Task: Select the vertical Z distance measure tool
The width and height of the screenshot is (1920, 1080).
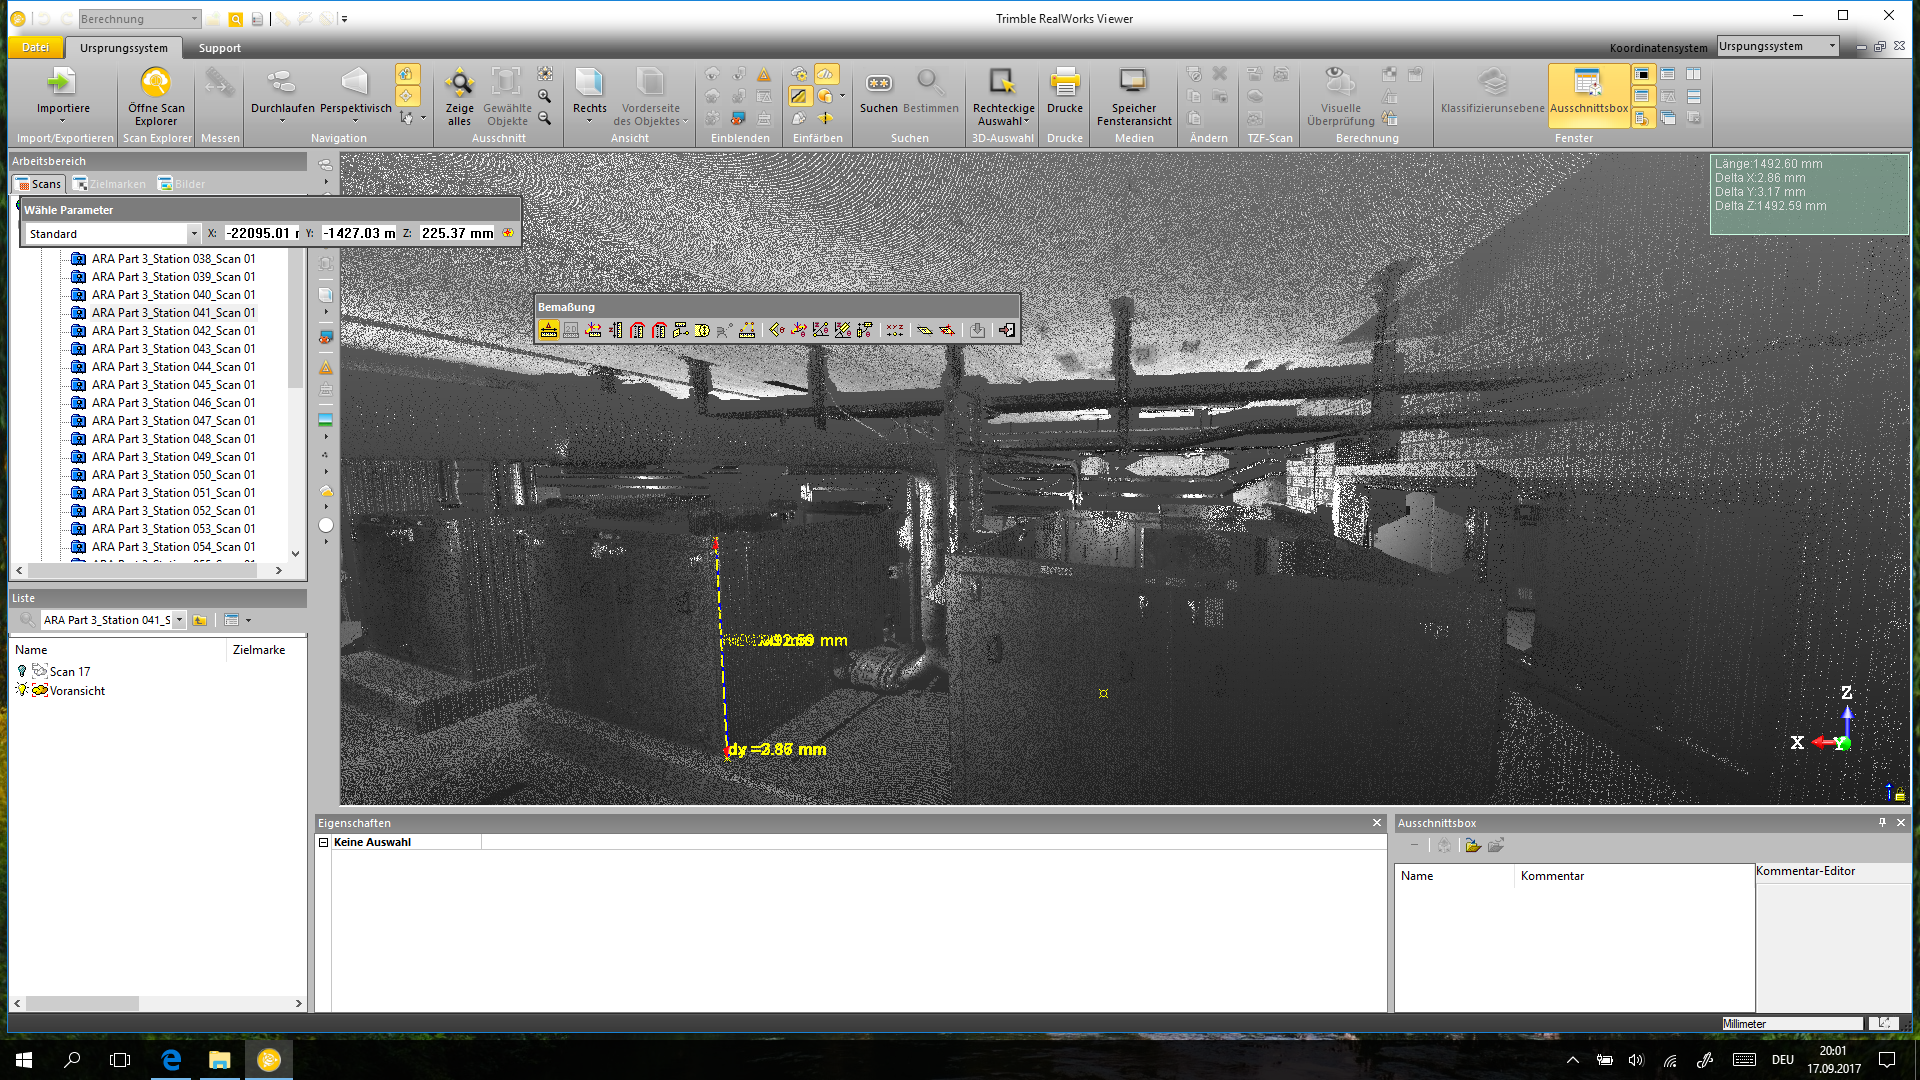Action: tap(616, 330)
